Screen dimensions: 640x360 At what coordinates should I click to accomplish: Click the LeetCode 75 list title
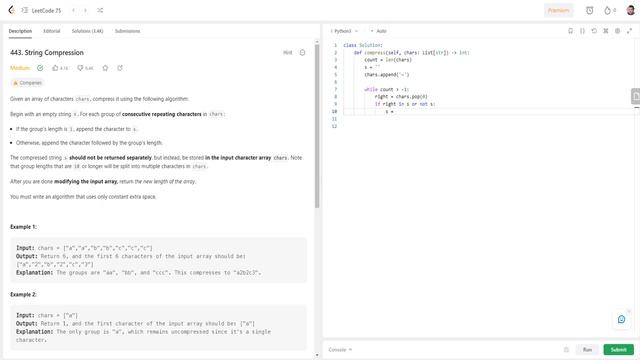[x=46, y=11]
